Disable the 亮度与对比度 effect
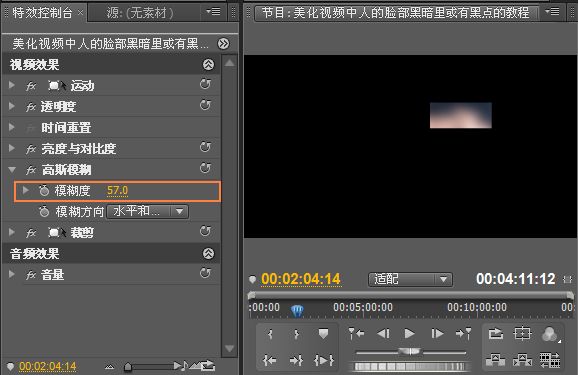578x375 pixels. coord(31,149)
